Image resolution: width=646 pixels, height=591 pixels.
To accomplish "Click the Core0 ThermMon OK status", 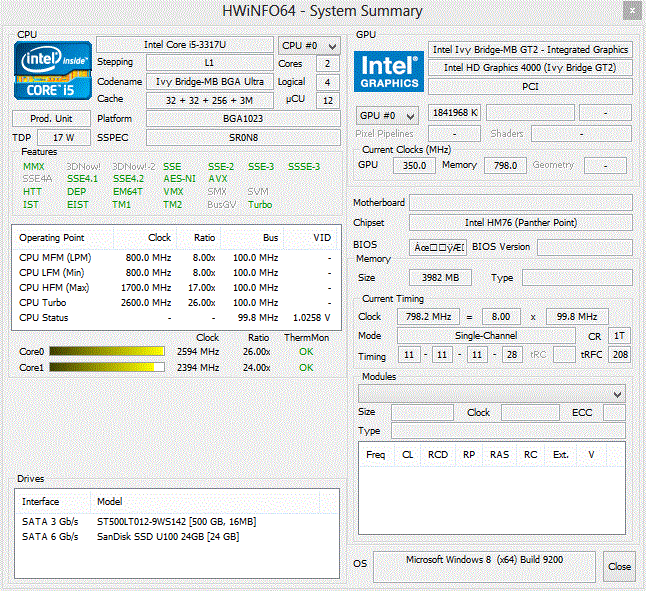I will point(306,352).
